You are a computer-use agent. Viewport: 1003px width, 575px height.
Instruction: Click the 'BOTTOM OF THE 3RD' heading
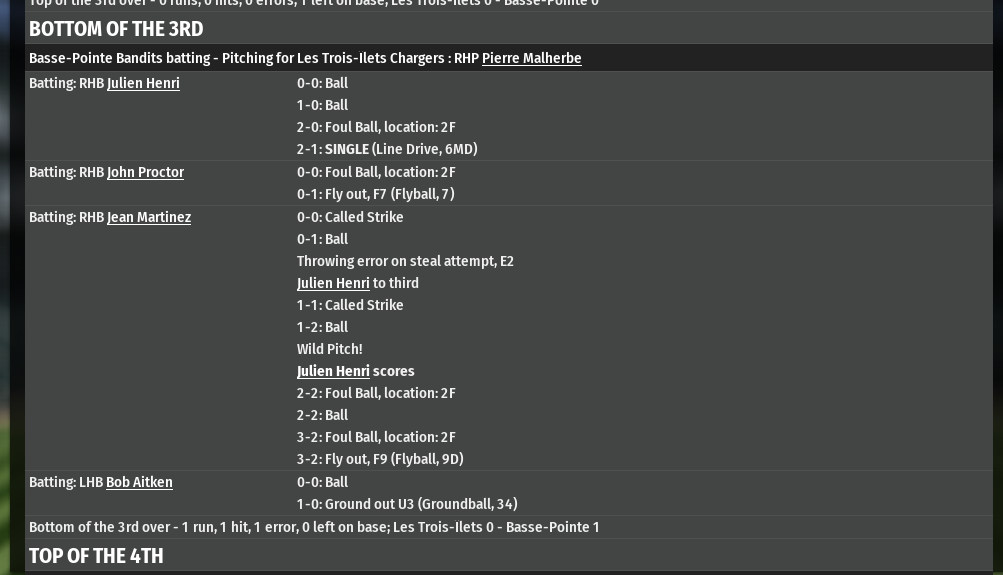pos(116,29)
